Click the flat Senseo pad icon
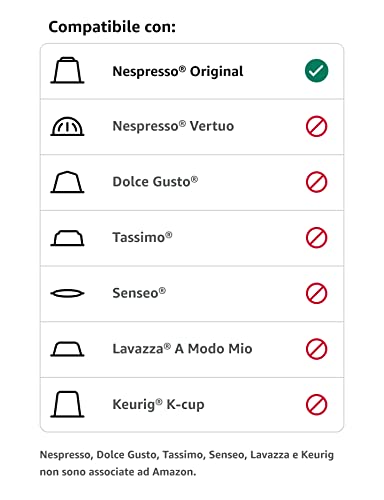The width and height of the screenshot is (384, 500). click(x=67, y=293)
